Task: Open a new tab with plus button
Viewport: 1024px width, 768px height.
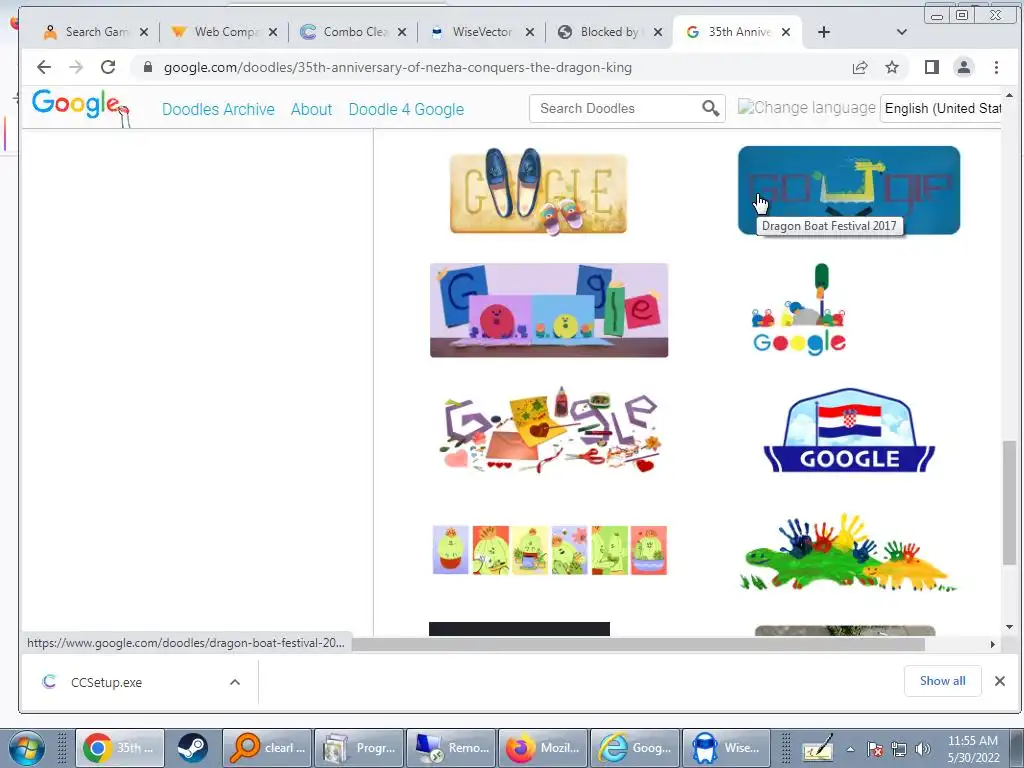Action: (824, 32)
